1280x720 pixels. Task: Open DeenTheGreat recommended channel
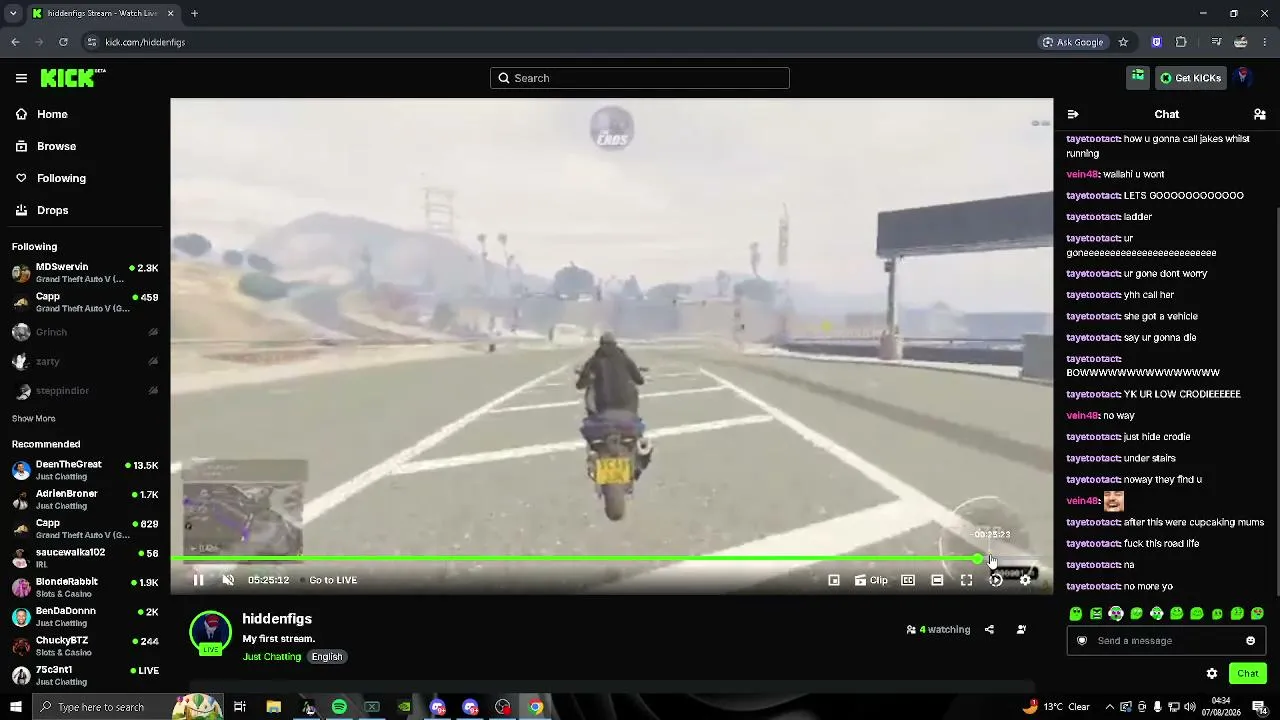click(85, 470)
